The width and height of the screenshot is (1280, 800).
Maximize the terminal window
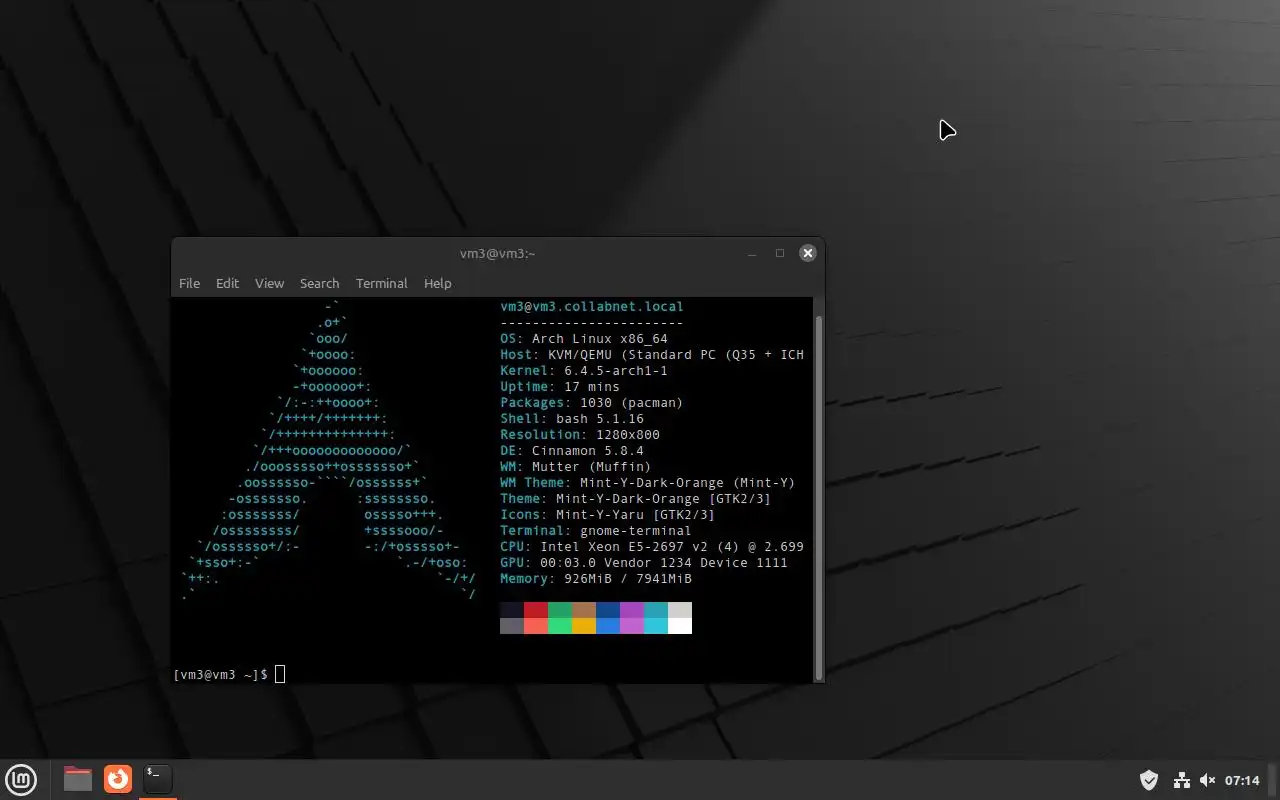(x=780, y=254)
